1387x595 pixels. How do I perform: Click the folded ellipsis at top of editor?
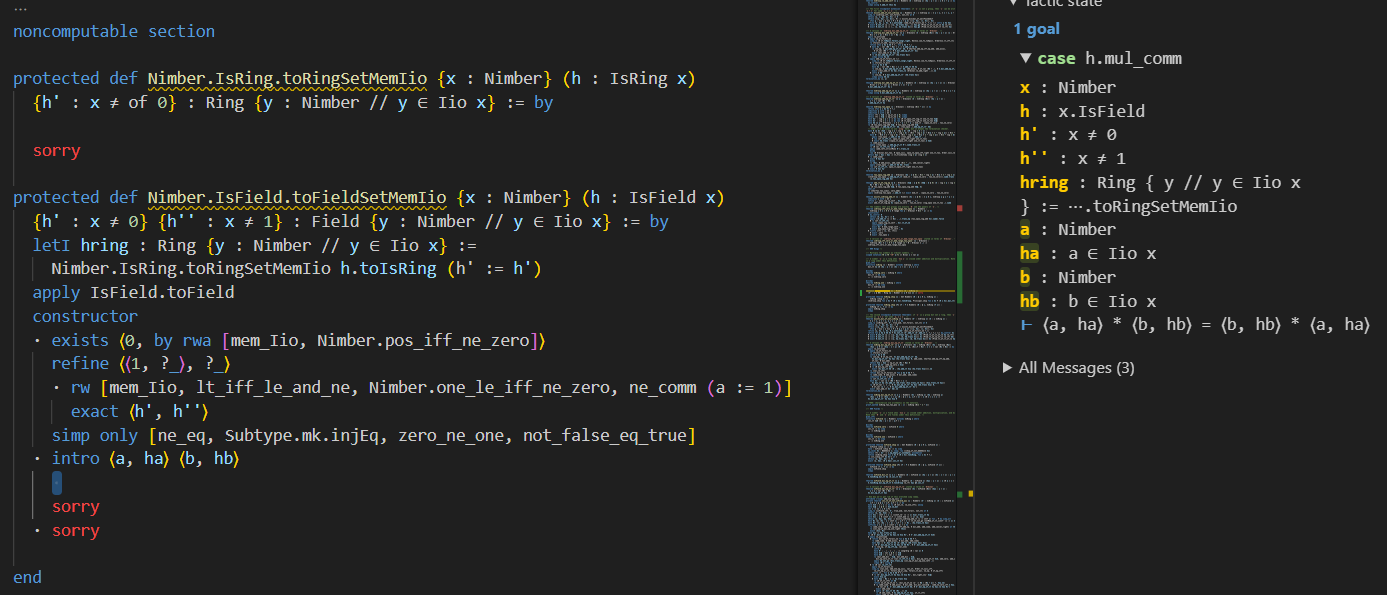(20, 8)
